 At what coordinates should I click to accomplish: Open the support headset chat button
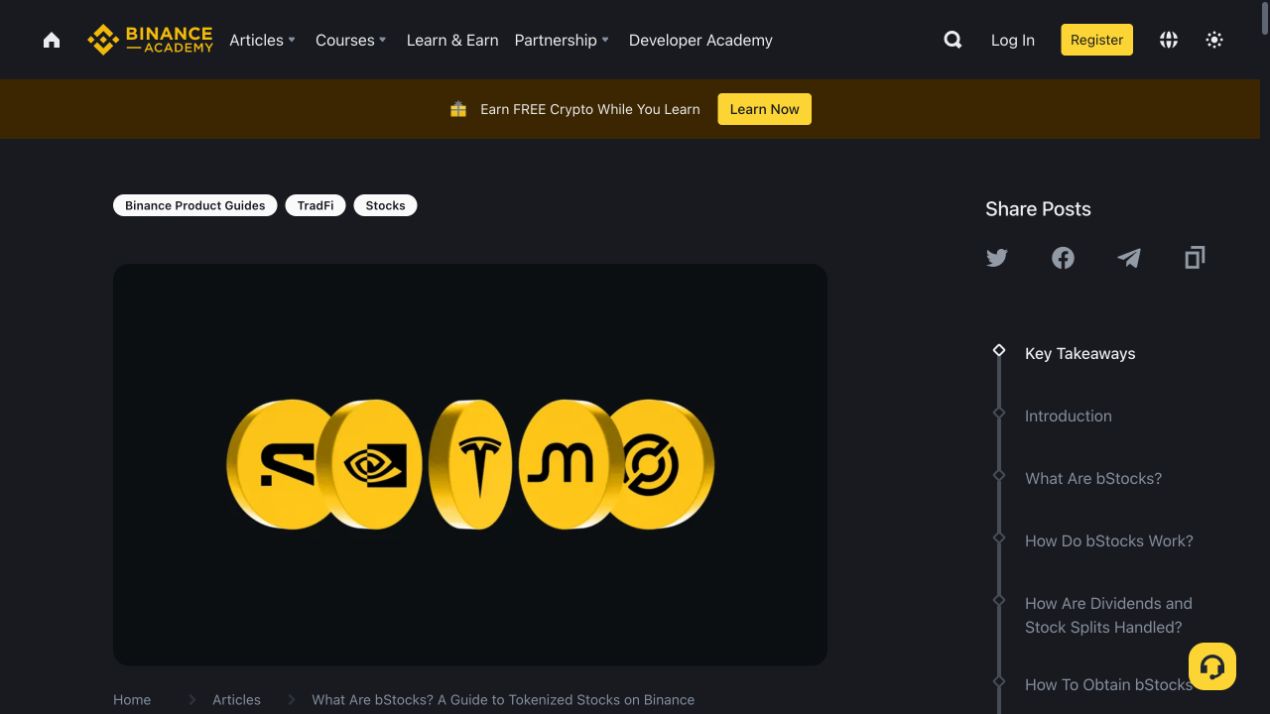tap(1212, 666)
